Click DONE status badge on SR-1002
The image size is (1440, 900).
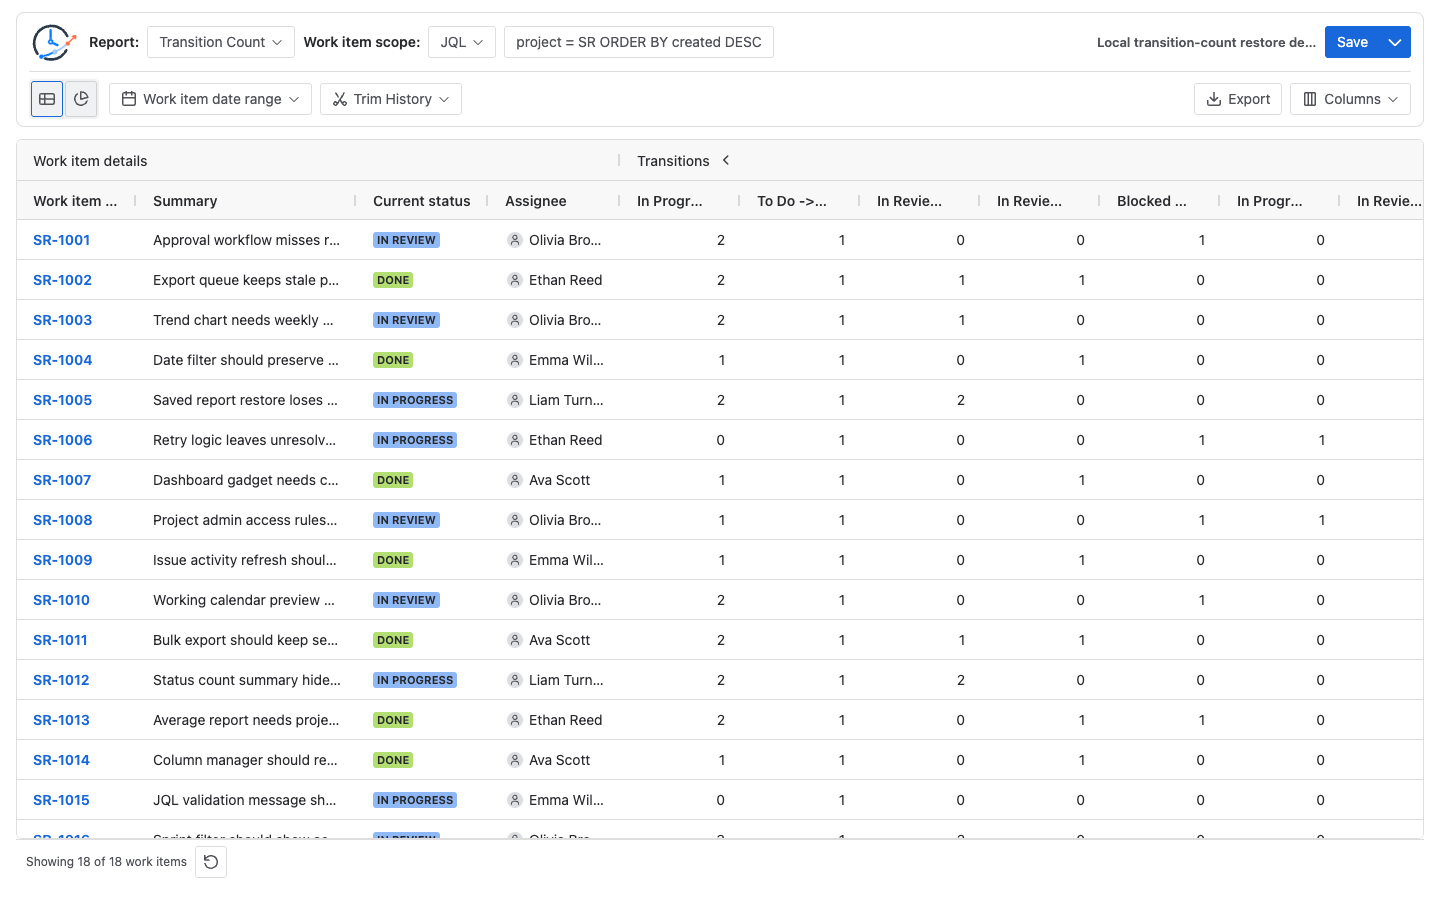(393, 280)
